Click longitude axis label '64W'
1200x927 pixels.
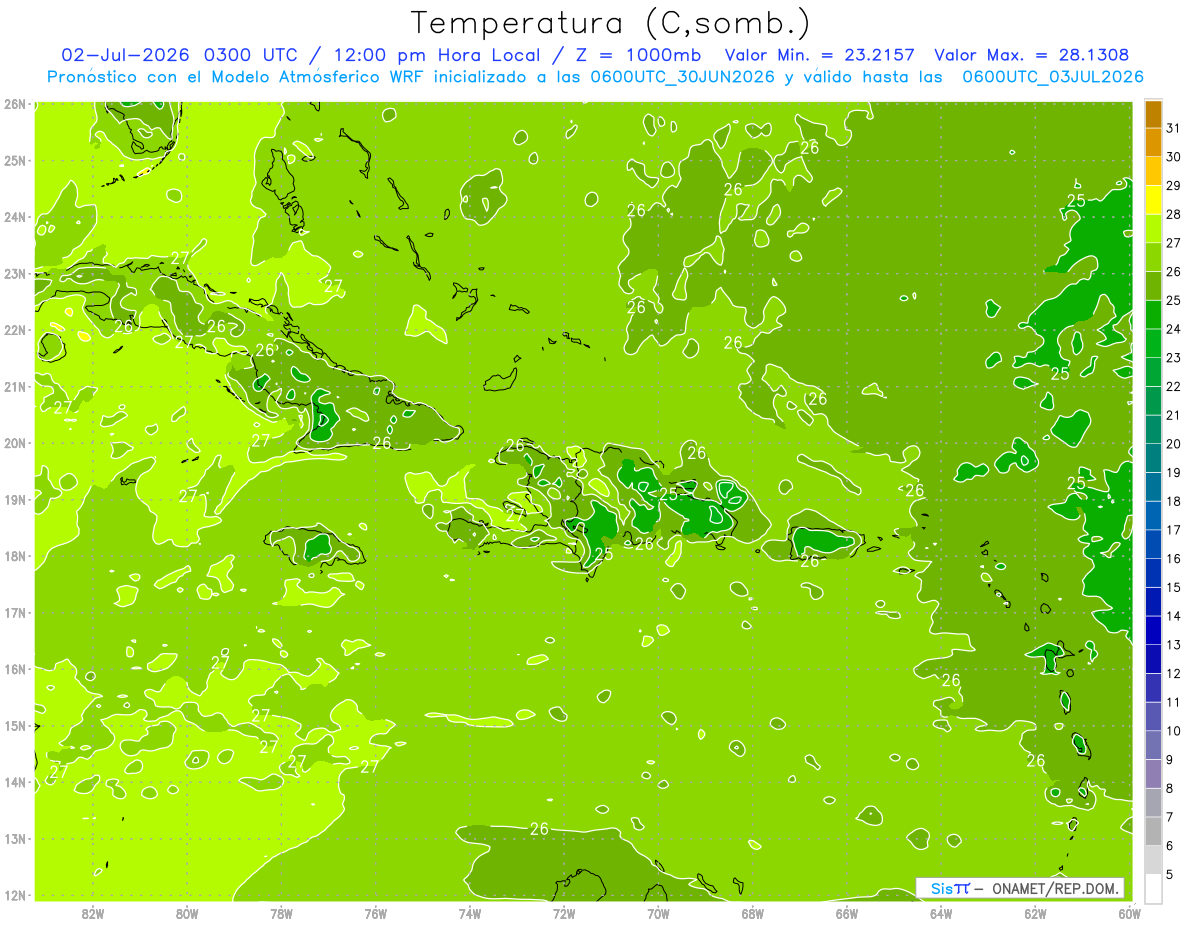(941, 913)
